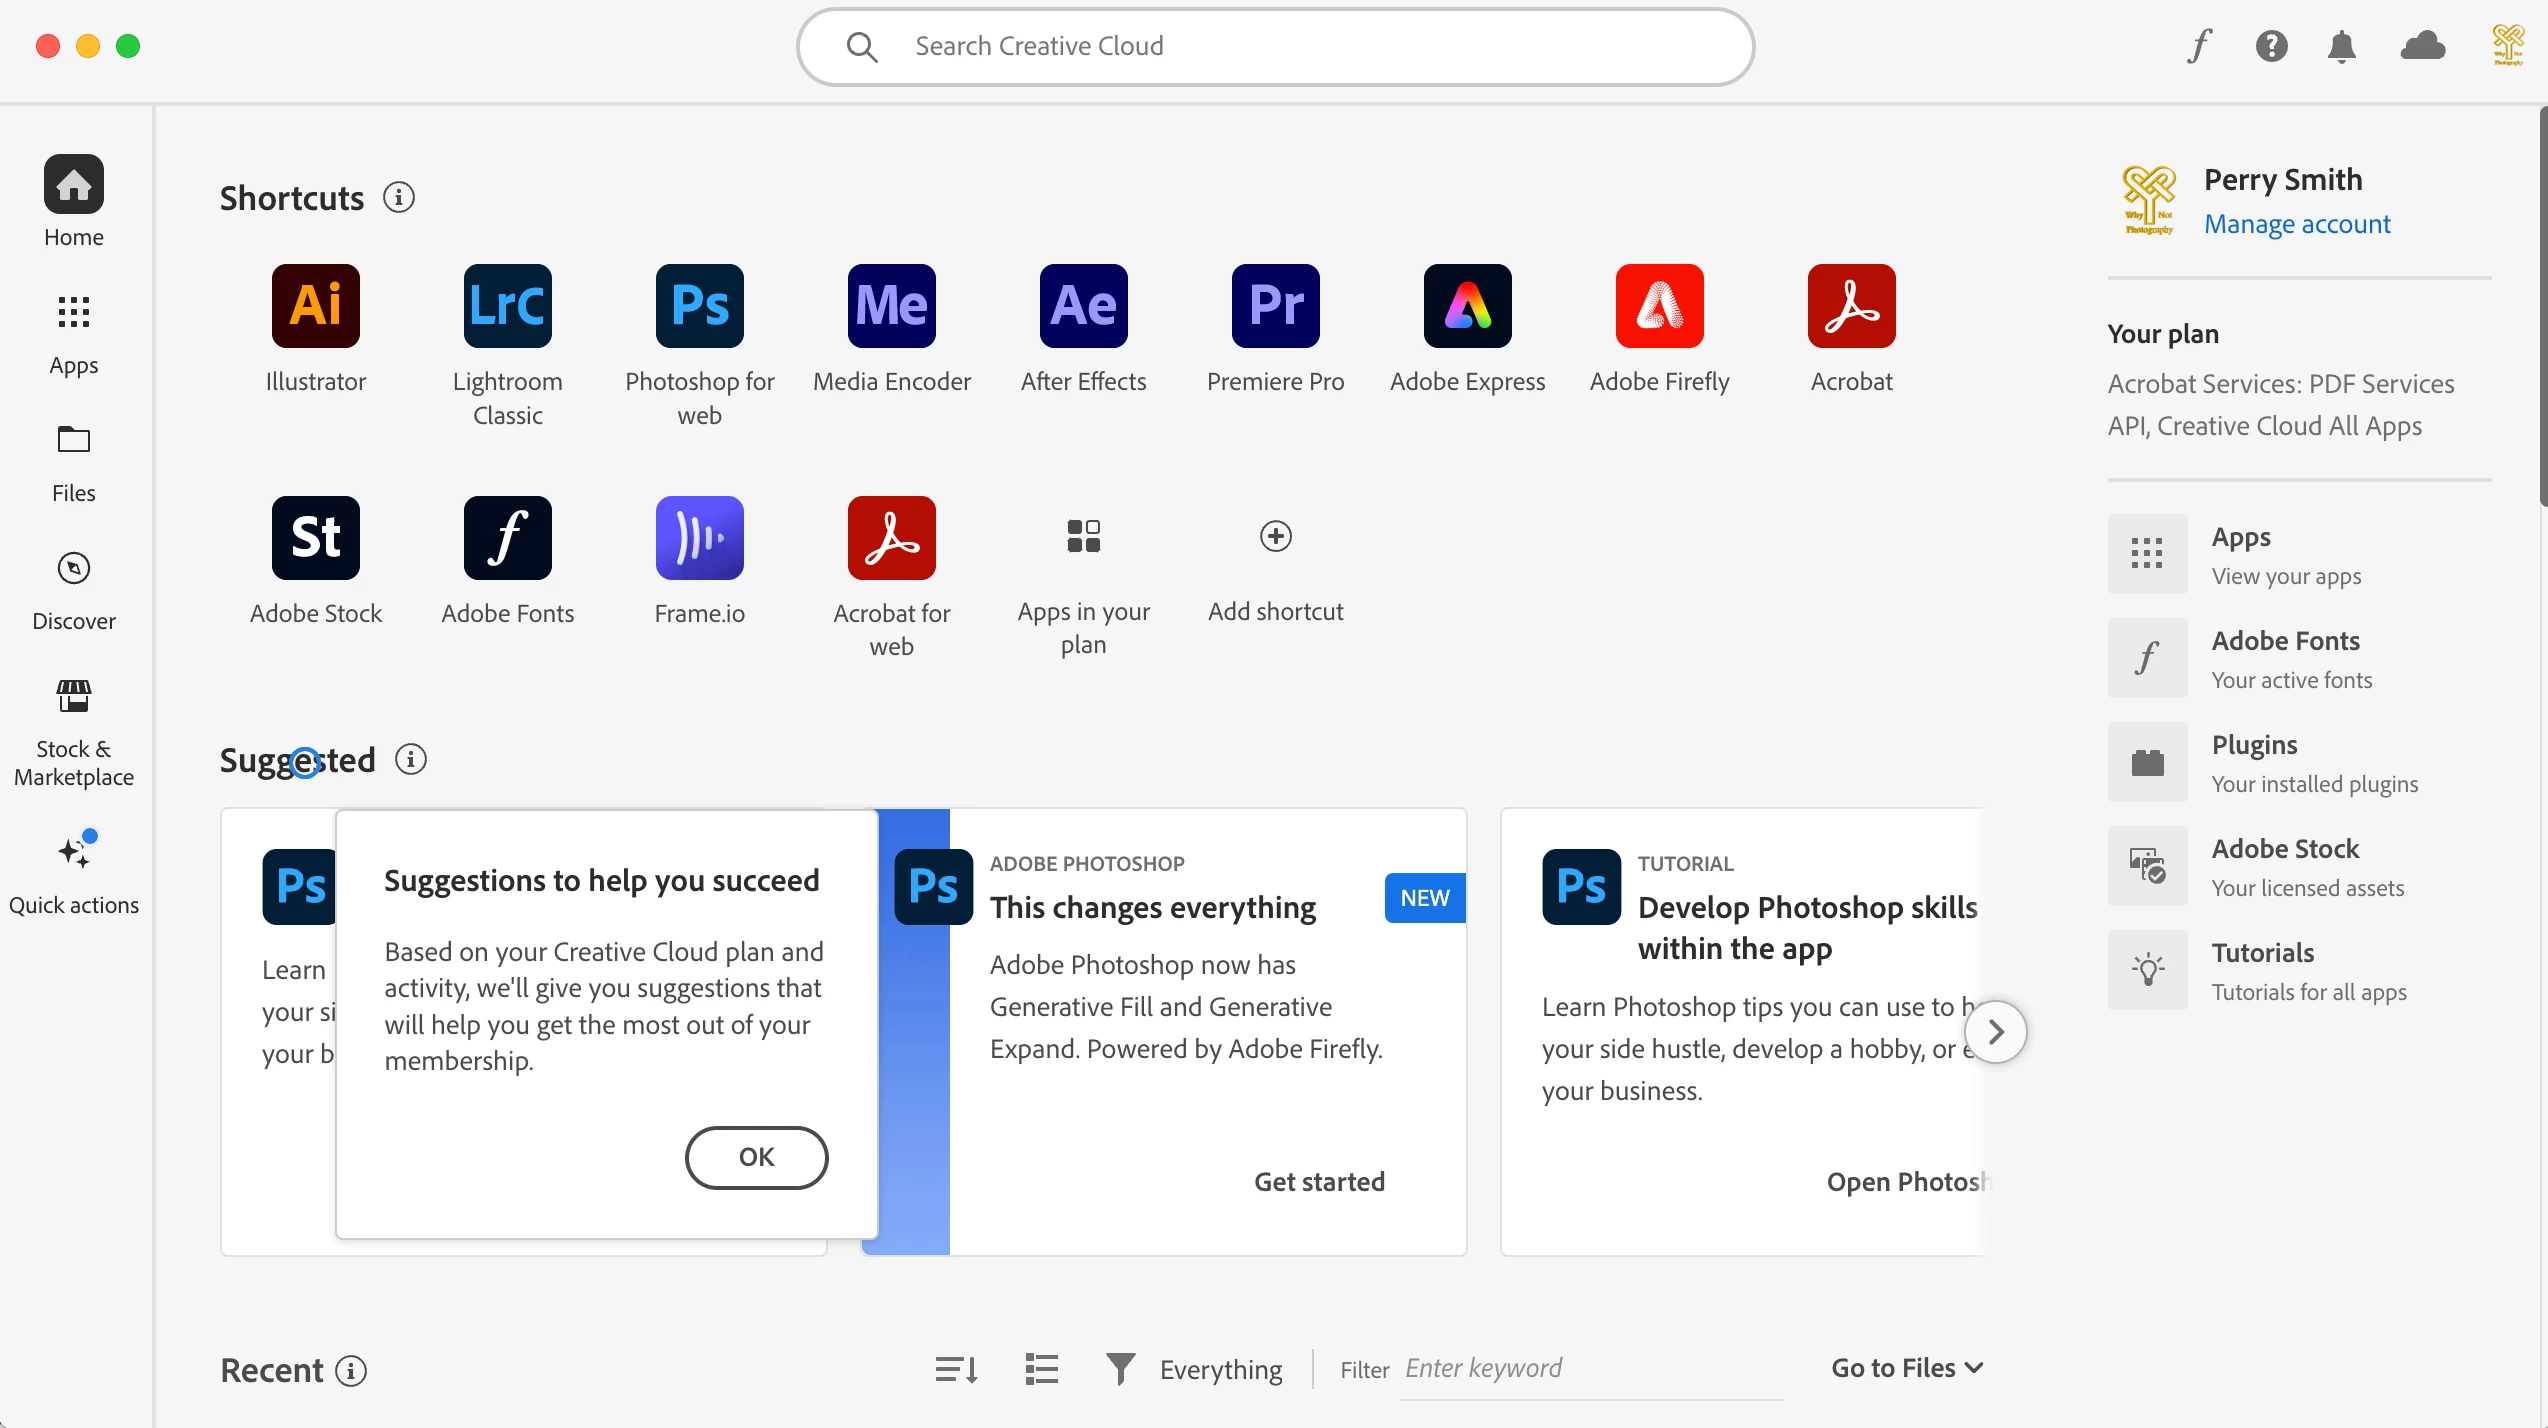Open the Everything filter dropdown
The width and height of the screenshot is (2548, 1428).
click(1196, 1369)
